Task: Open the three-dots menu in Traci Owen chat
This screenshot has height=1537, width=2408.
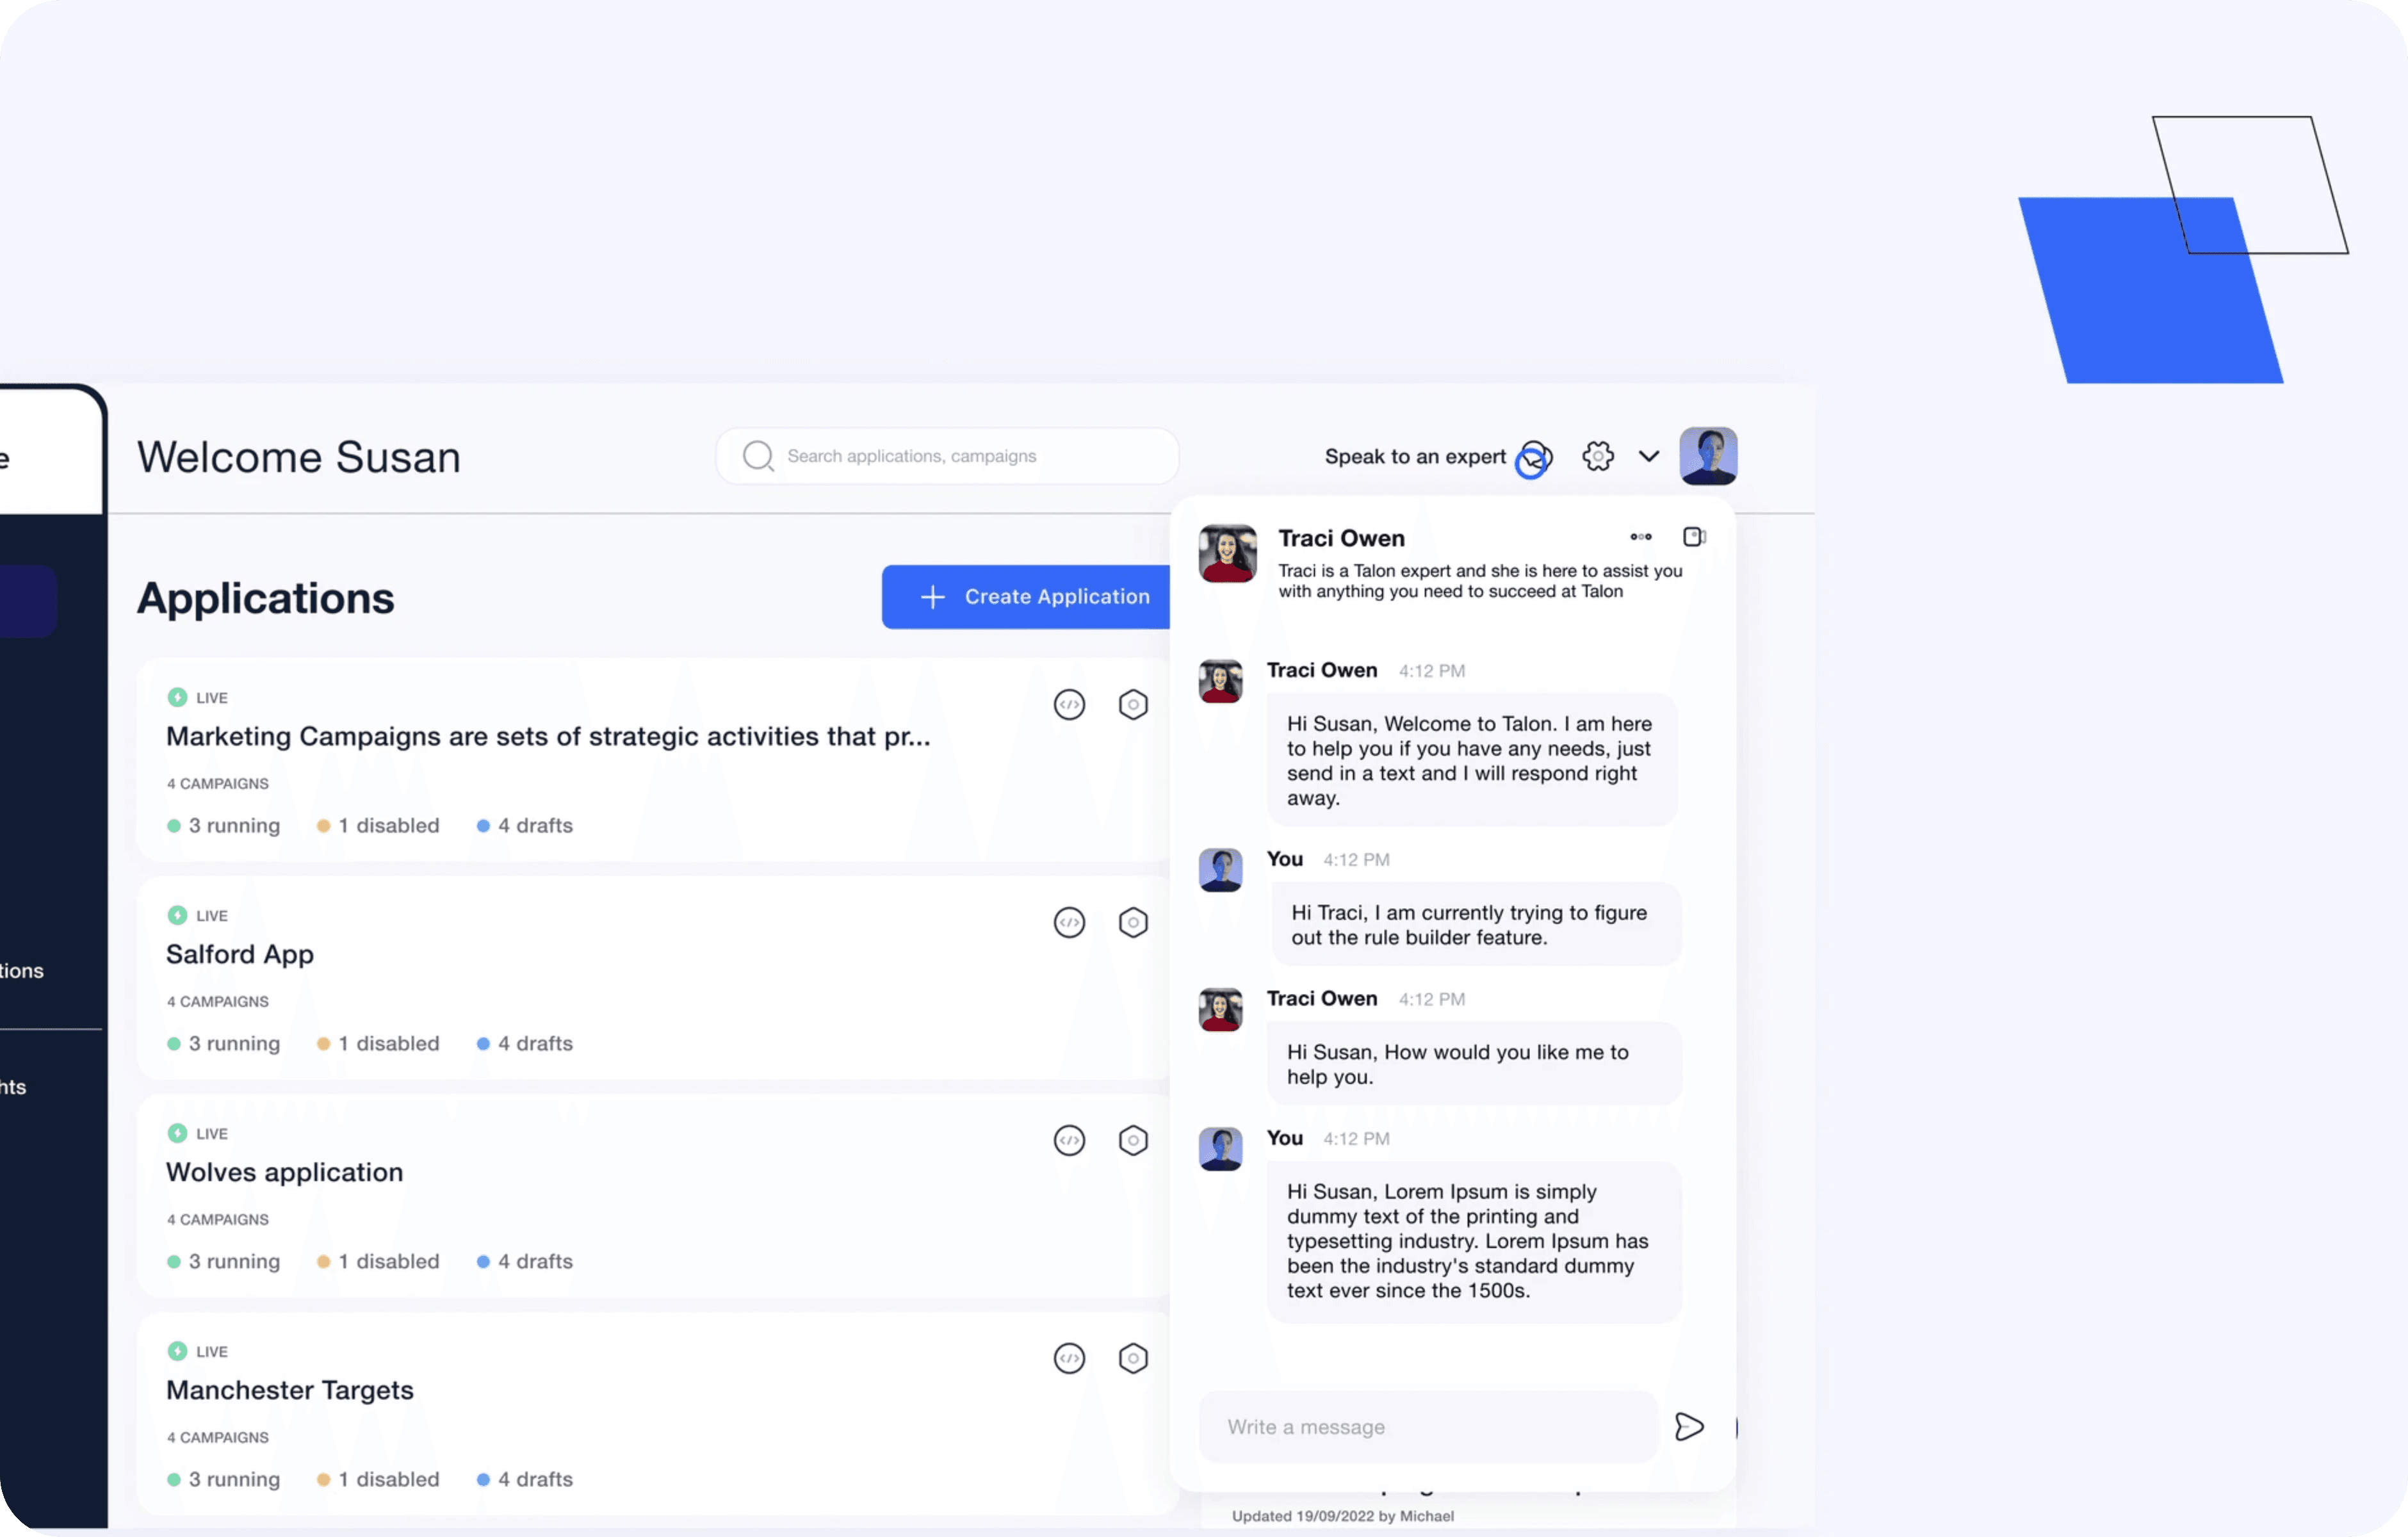Action: point(1641,537)
